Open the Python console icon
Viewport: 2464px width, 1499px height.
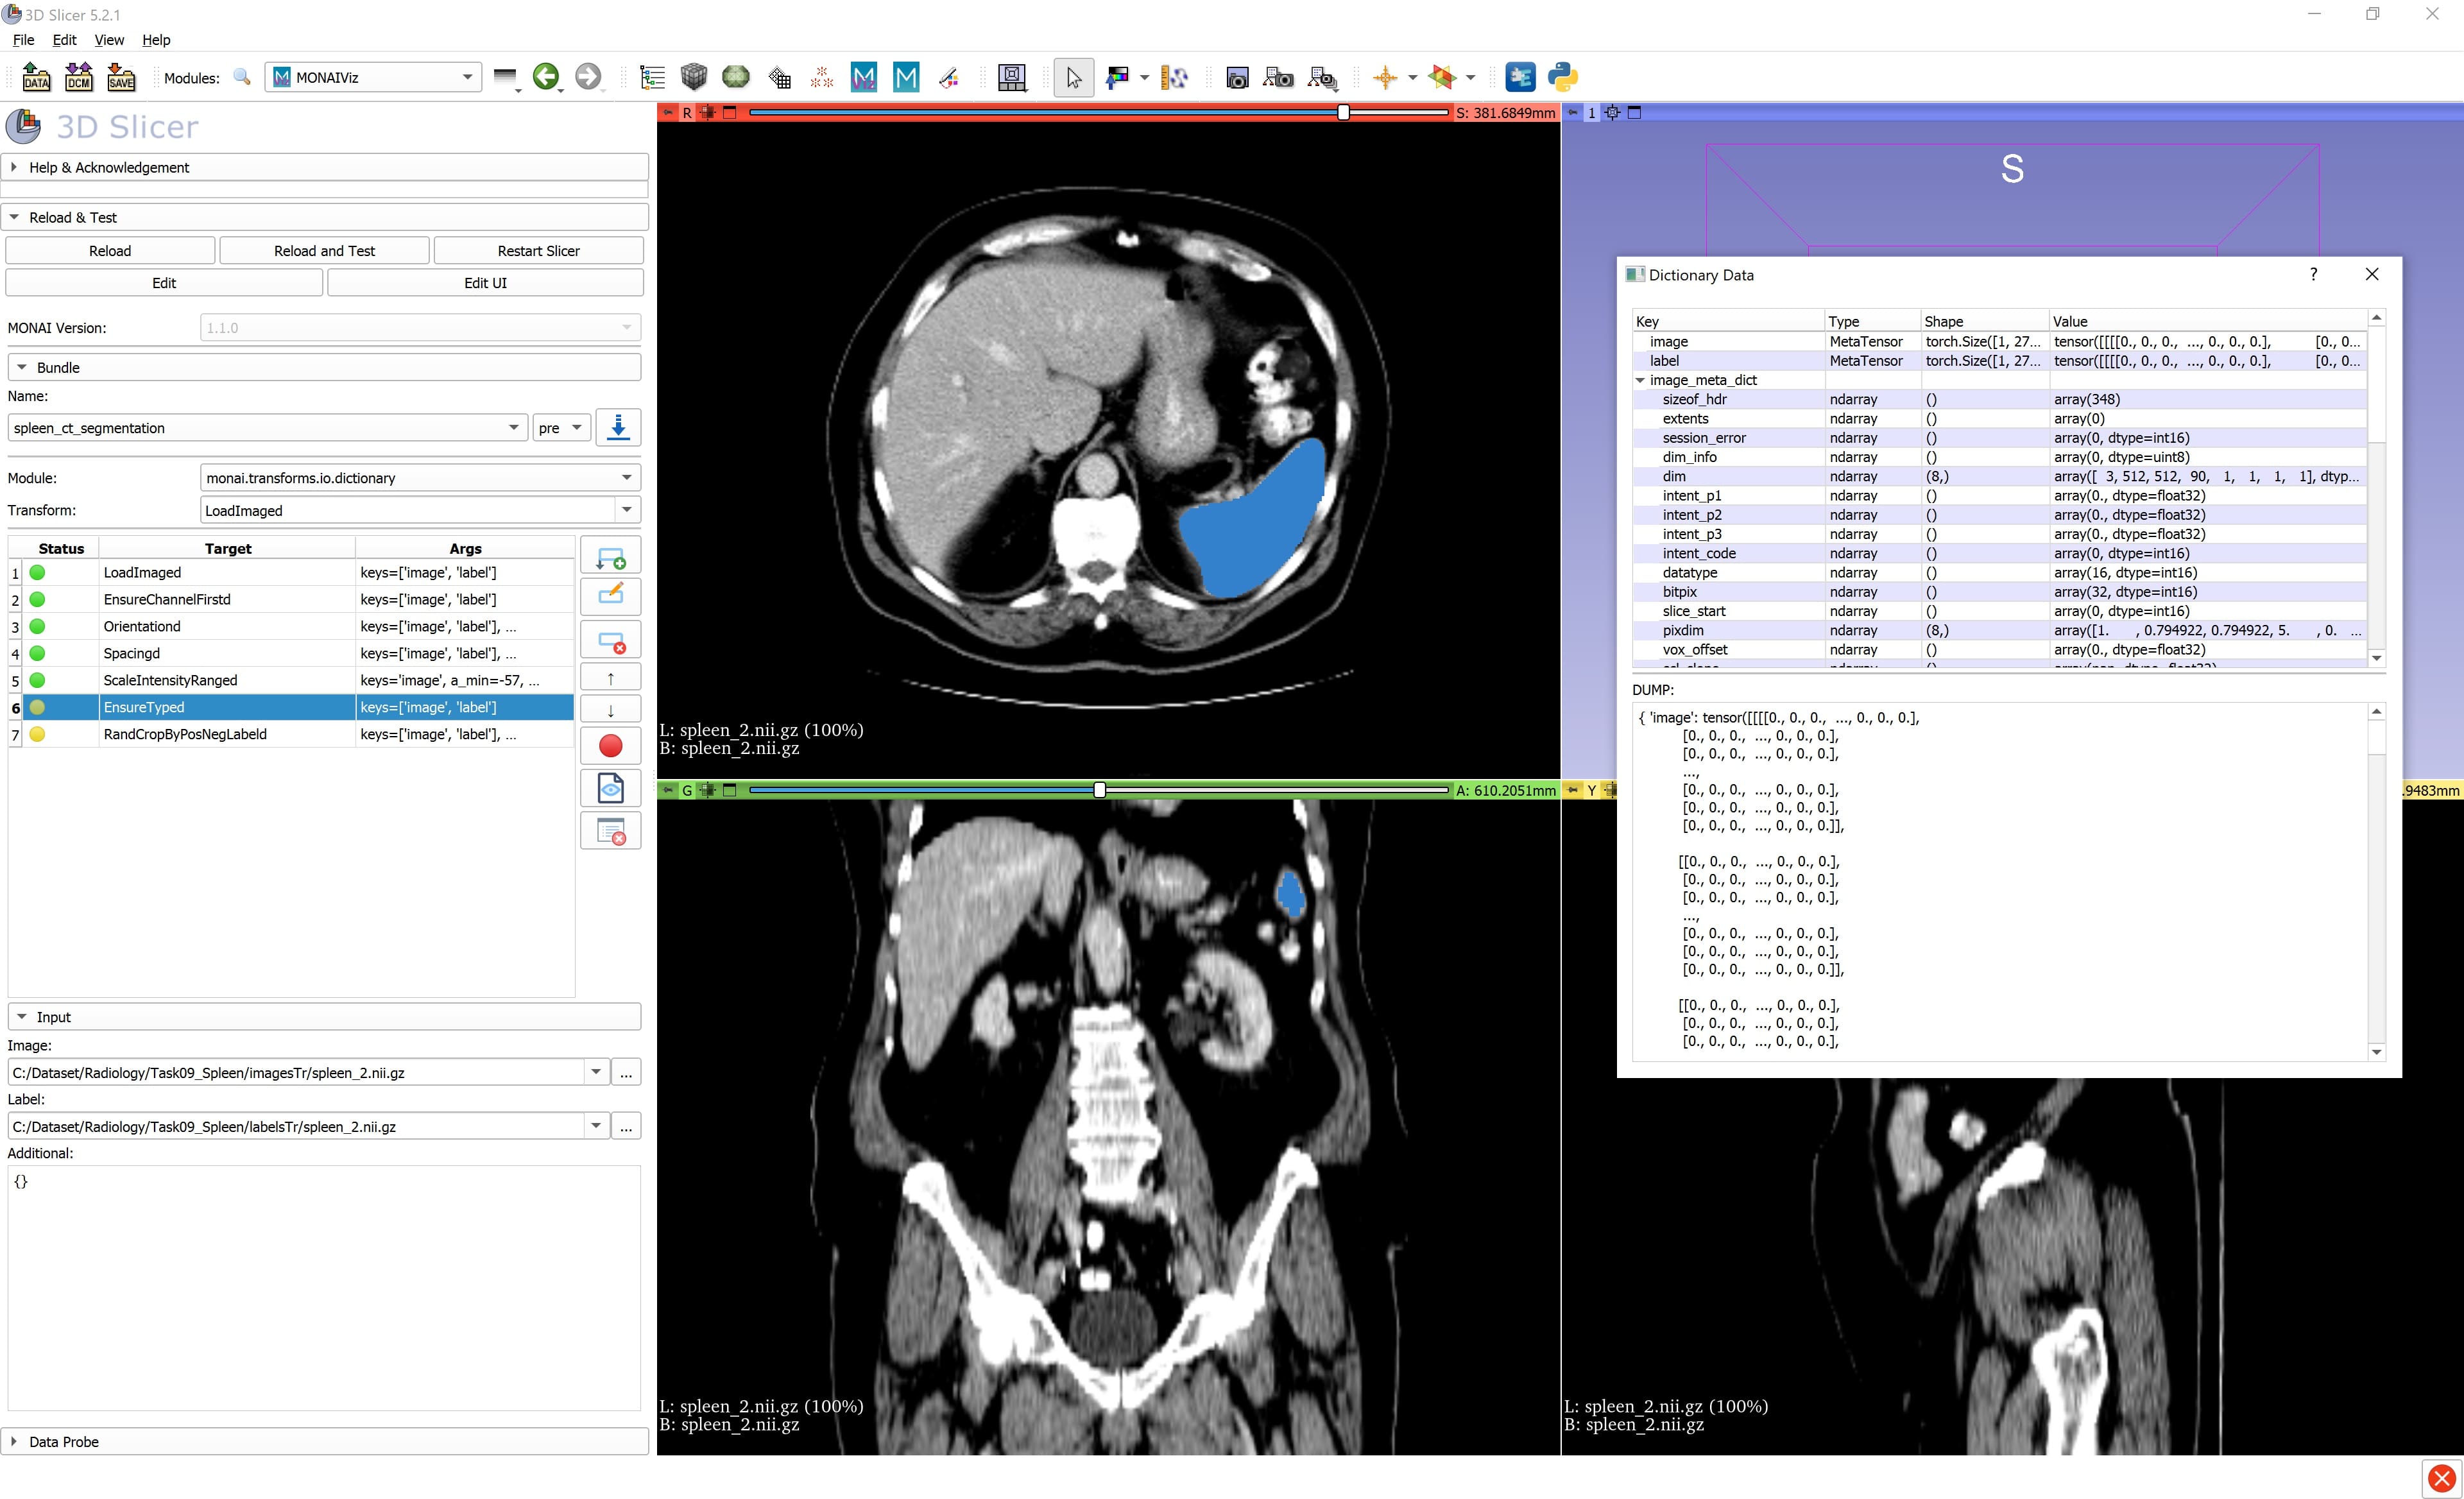(x=1562, y=77)
